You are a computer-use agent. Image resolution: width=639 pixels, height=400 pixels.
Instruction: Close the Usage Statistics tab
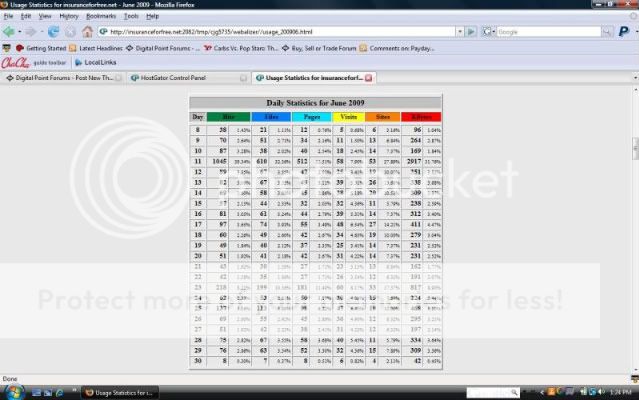[368, 78]
